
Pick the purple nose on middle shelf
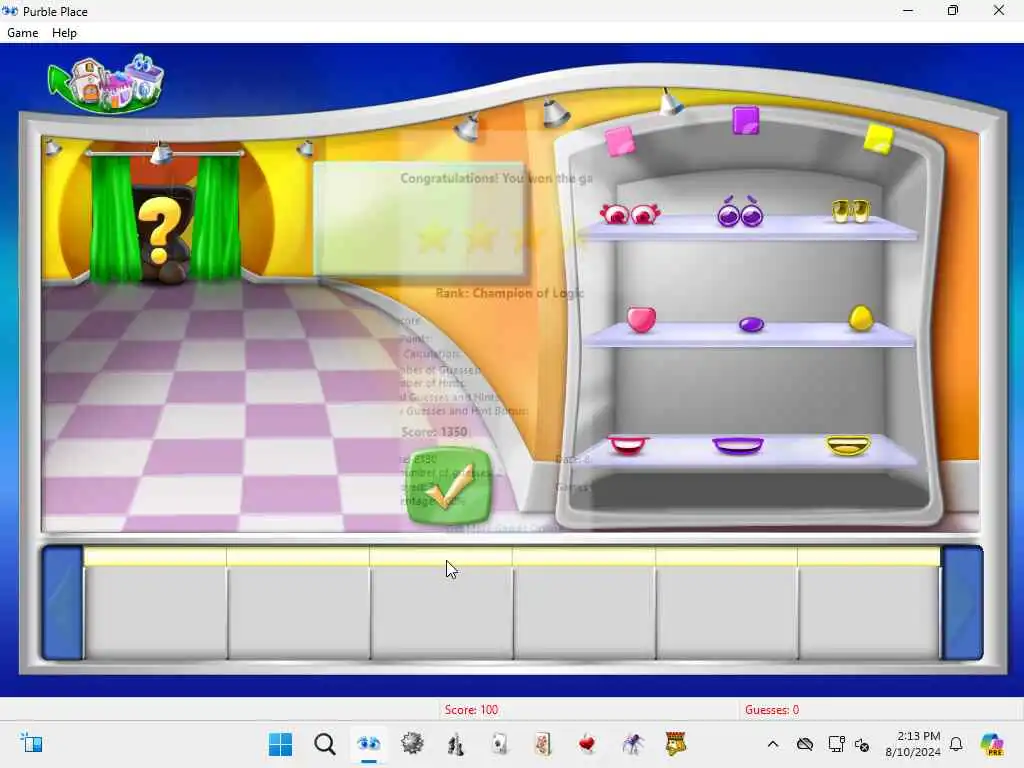click(751, 324)
